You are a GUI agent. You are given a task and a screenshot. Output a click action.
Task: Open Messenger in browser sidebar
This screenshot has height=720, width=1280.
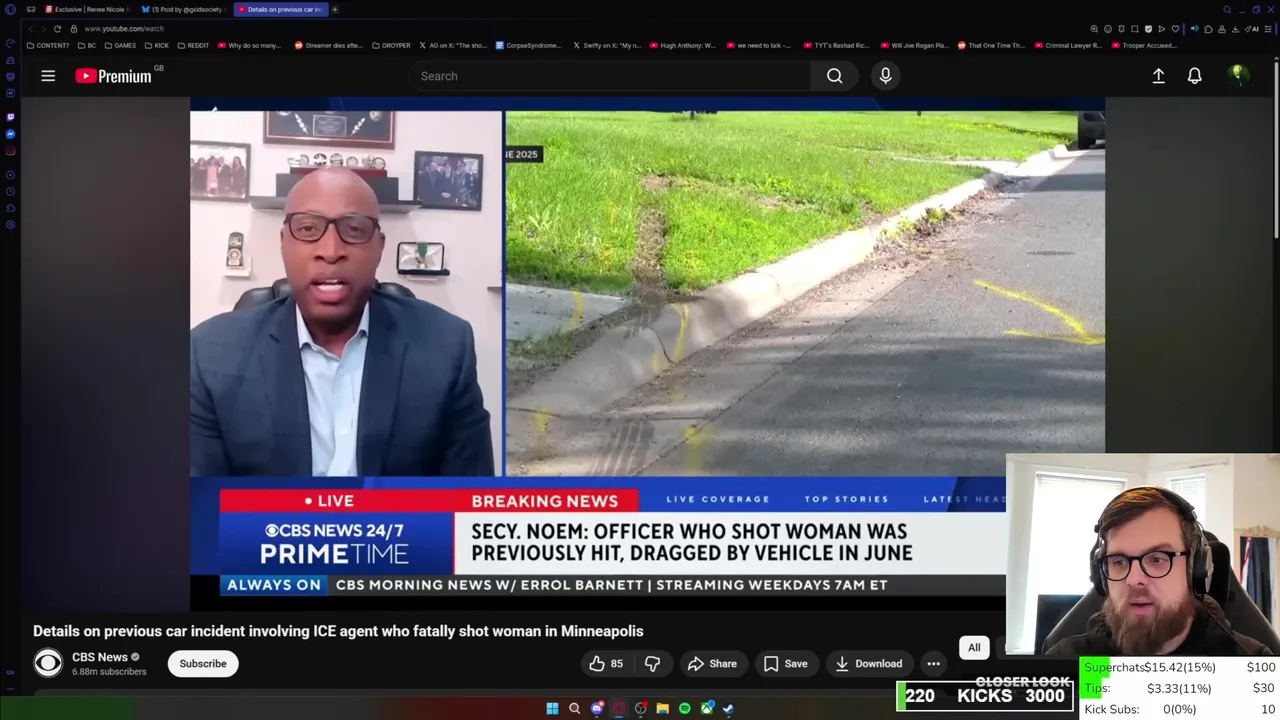coord(10,134)
